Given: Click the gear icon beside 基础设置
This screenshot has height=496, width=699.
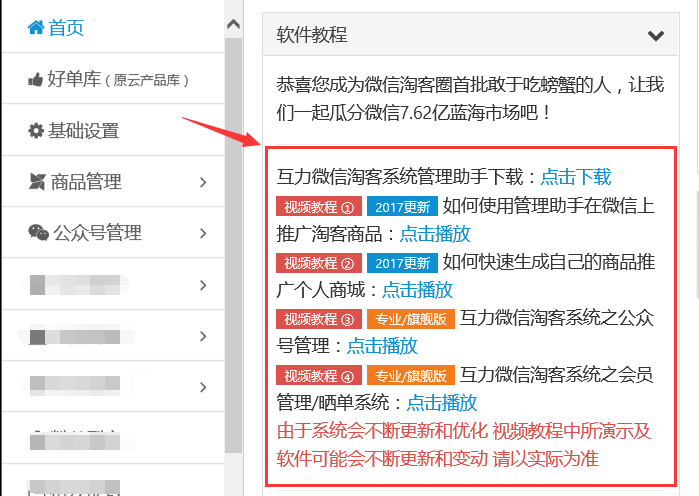Looking at the screenshot, I should pyautogui.click(x=36, y=131).
